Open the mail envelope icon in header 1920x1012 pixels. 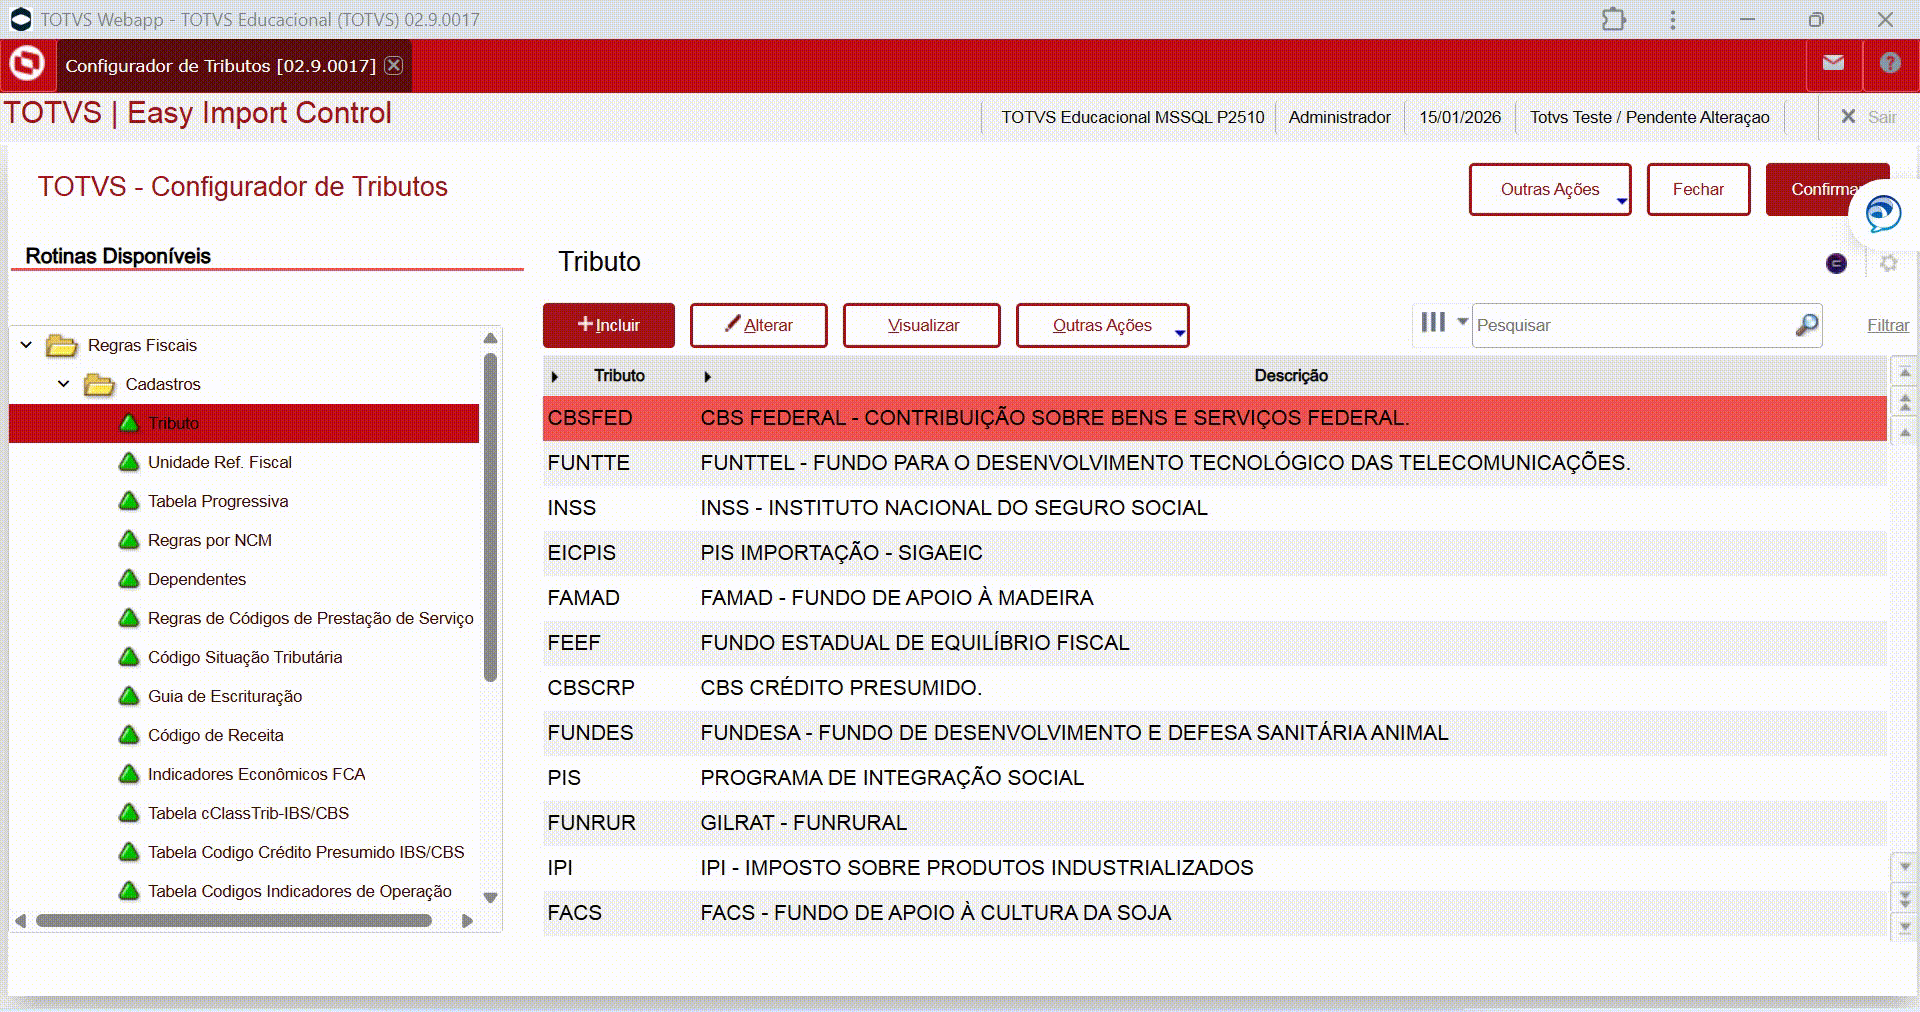click(1833, 63)
